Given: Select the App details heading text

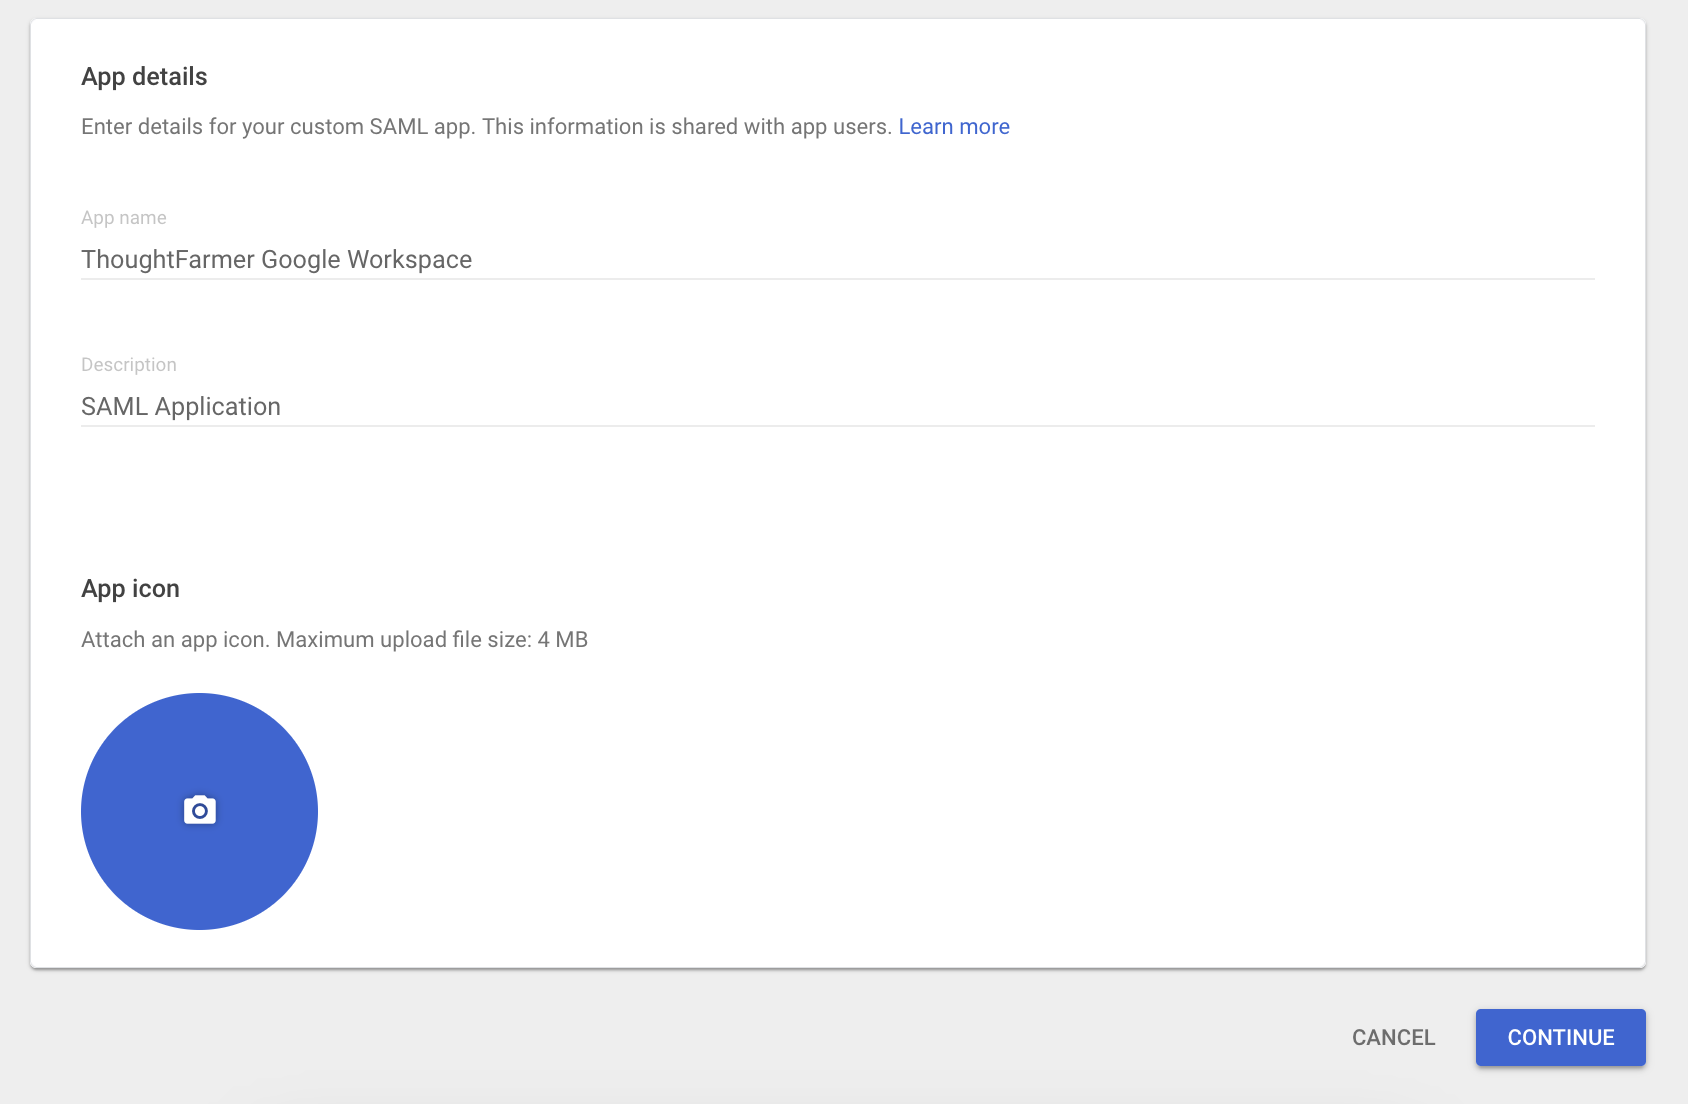Looking at the screenshot, I should point(144,77).
